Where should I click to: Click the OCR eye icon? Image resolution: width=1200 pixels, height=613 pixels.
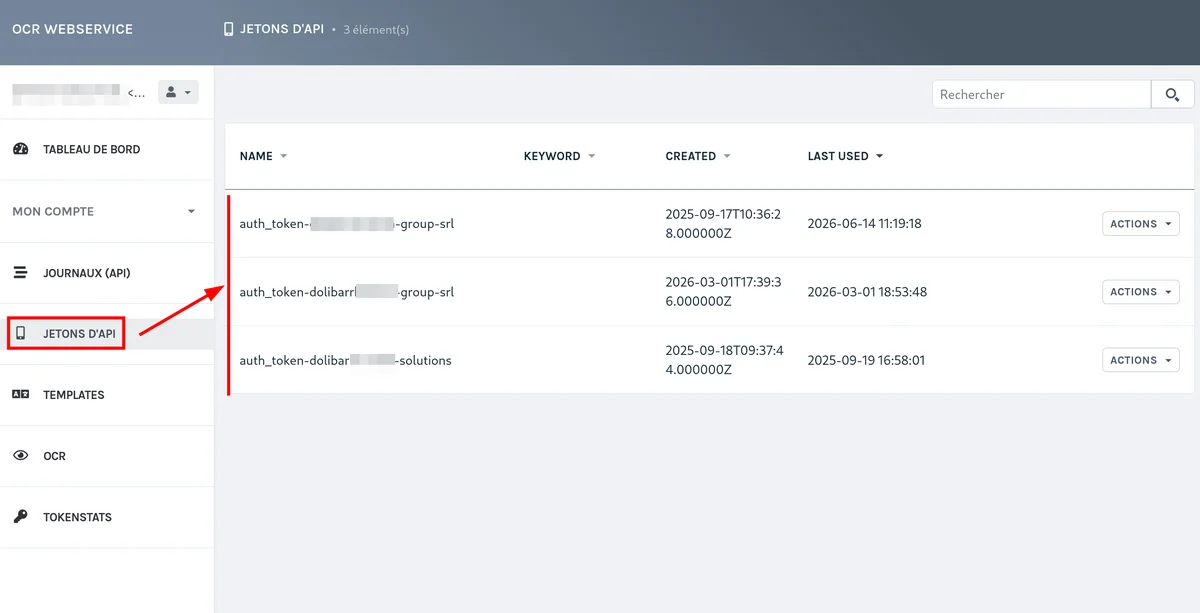point(20,456)
